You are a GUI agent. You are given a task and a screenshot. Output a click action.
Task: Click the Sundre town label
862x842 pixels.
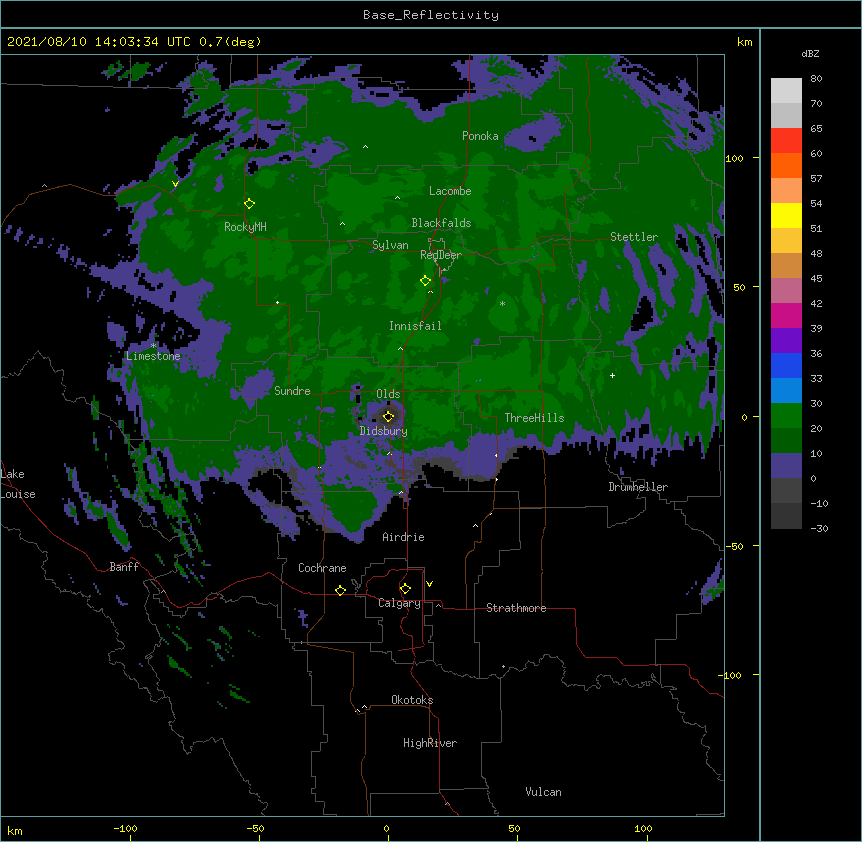(x=292, y=391)
